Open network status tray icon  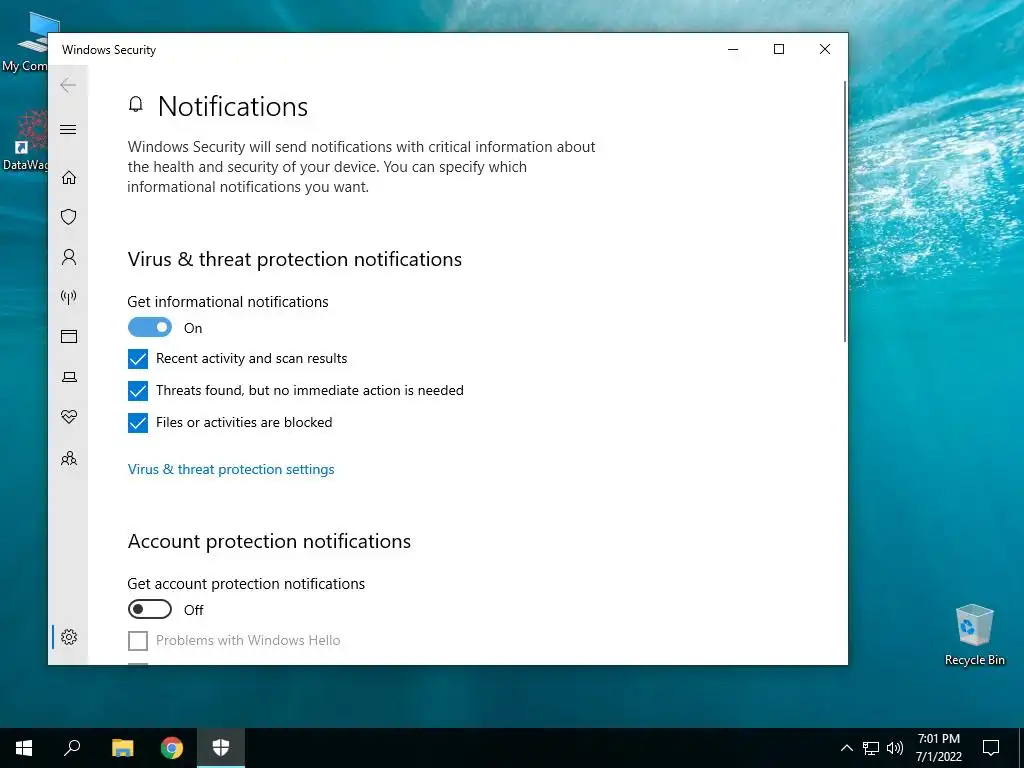click(871, 748)
